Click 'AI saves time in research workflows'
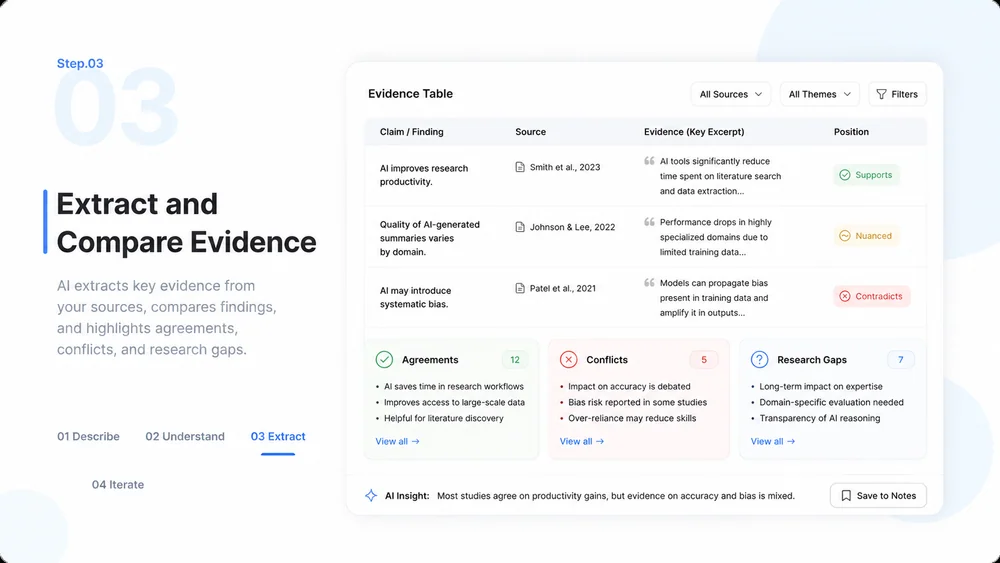The image size is (1000, 563). click(x=453, y=386)
